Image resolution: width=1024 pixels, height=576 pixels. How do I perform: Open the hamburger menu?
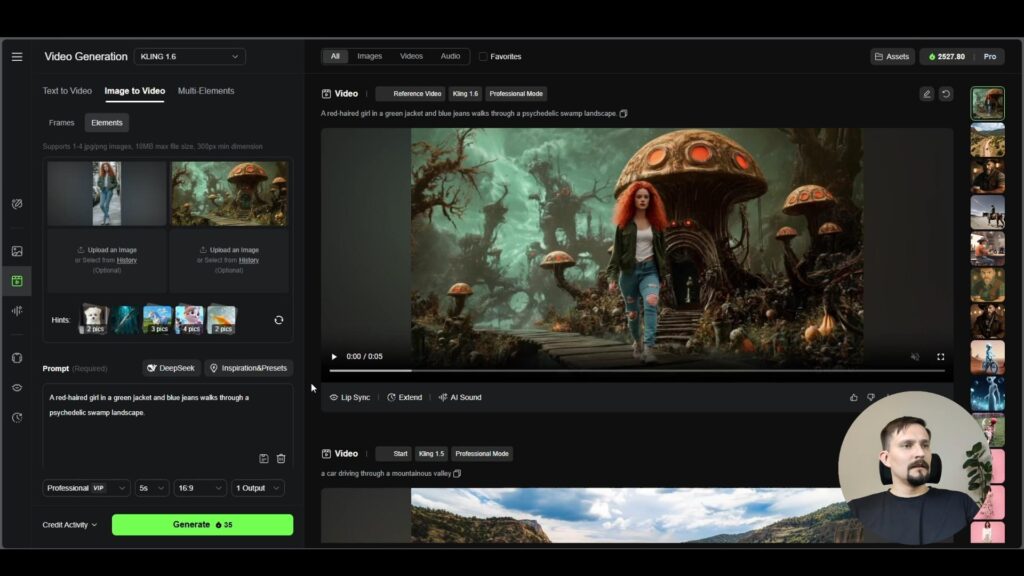[17, 57]
